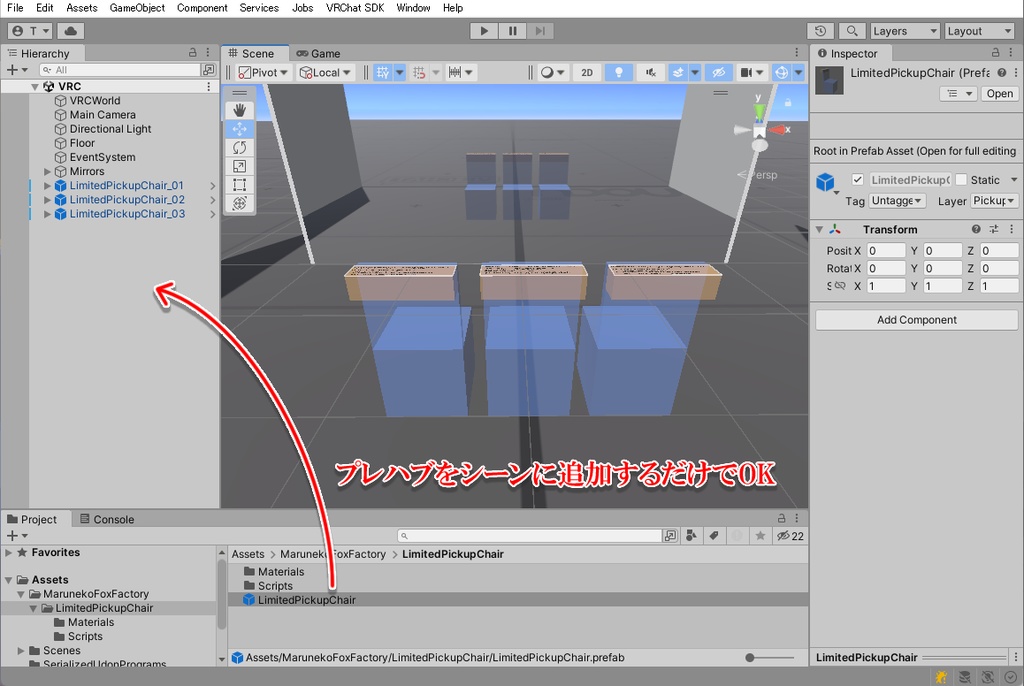
Task: Open the Layers dropdown
Action: 904,31
